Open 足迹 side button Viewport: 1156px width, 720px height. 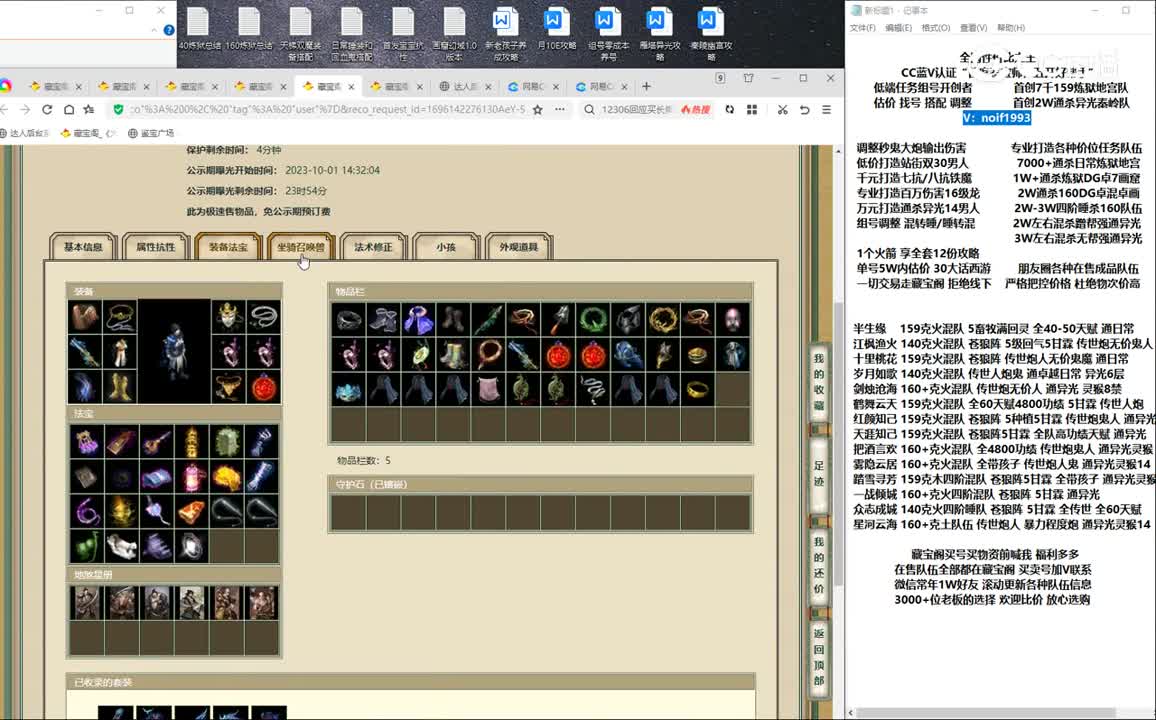(819, 473)
